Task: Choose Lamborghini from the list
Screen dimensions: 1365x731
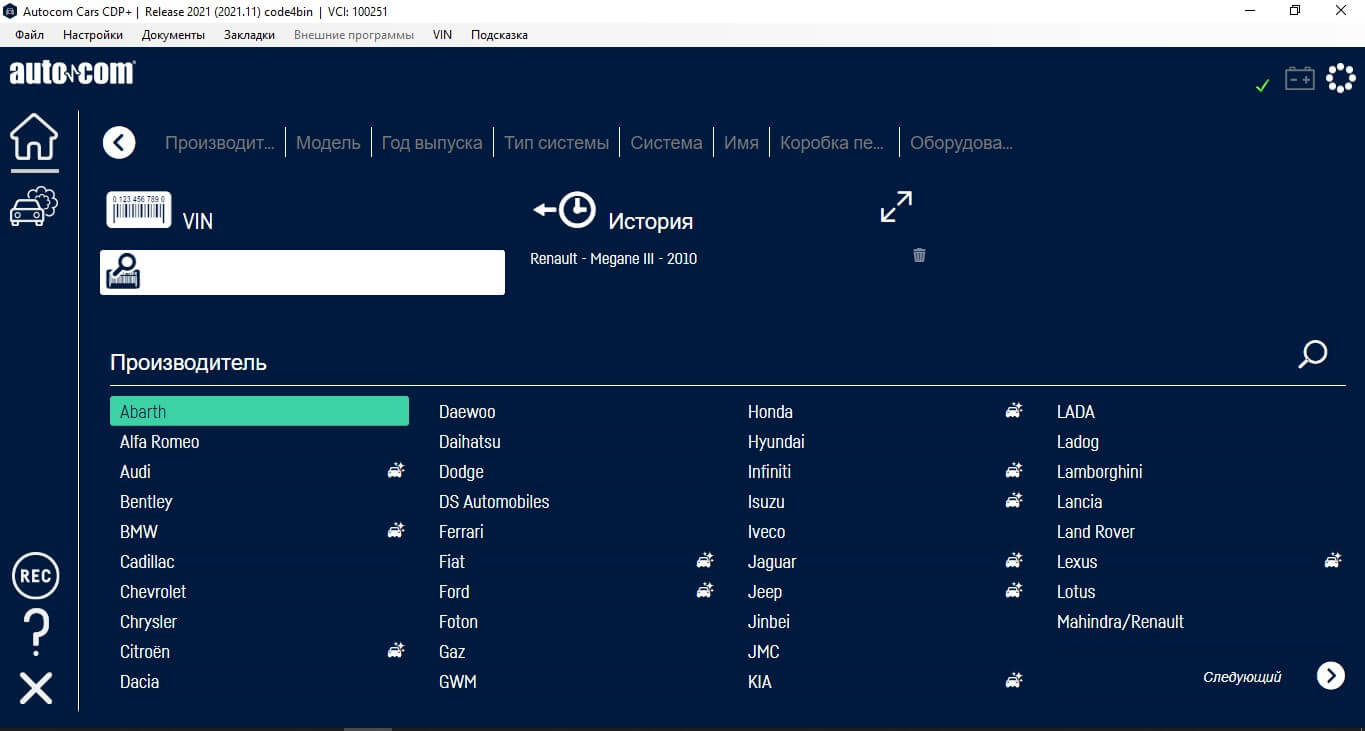Action: (1099, 471)
